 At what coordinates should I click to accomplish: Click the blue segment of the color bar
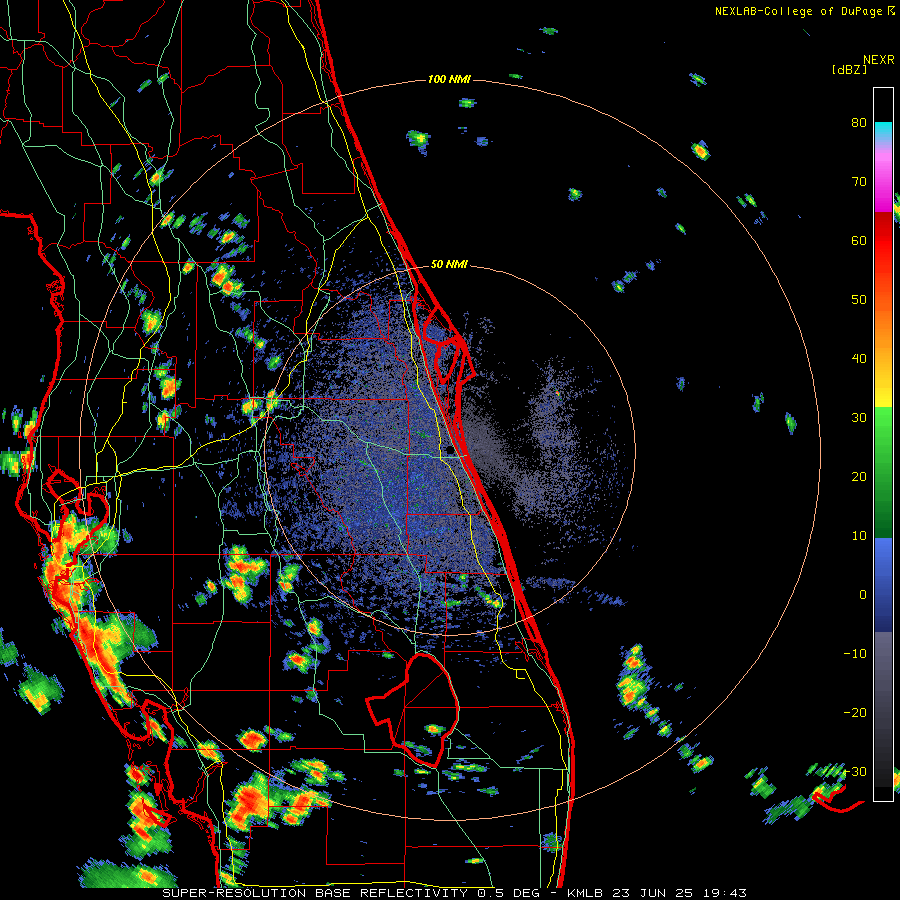pyautogui.click(x=883, y=584)
